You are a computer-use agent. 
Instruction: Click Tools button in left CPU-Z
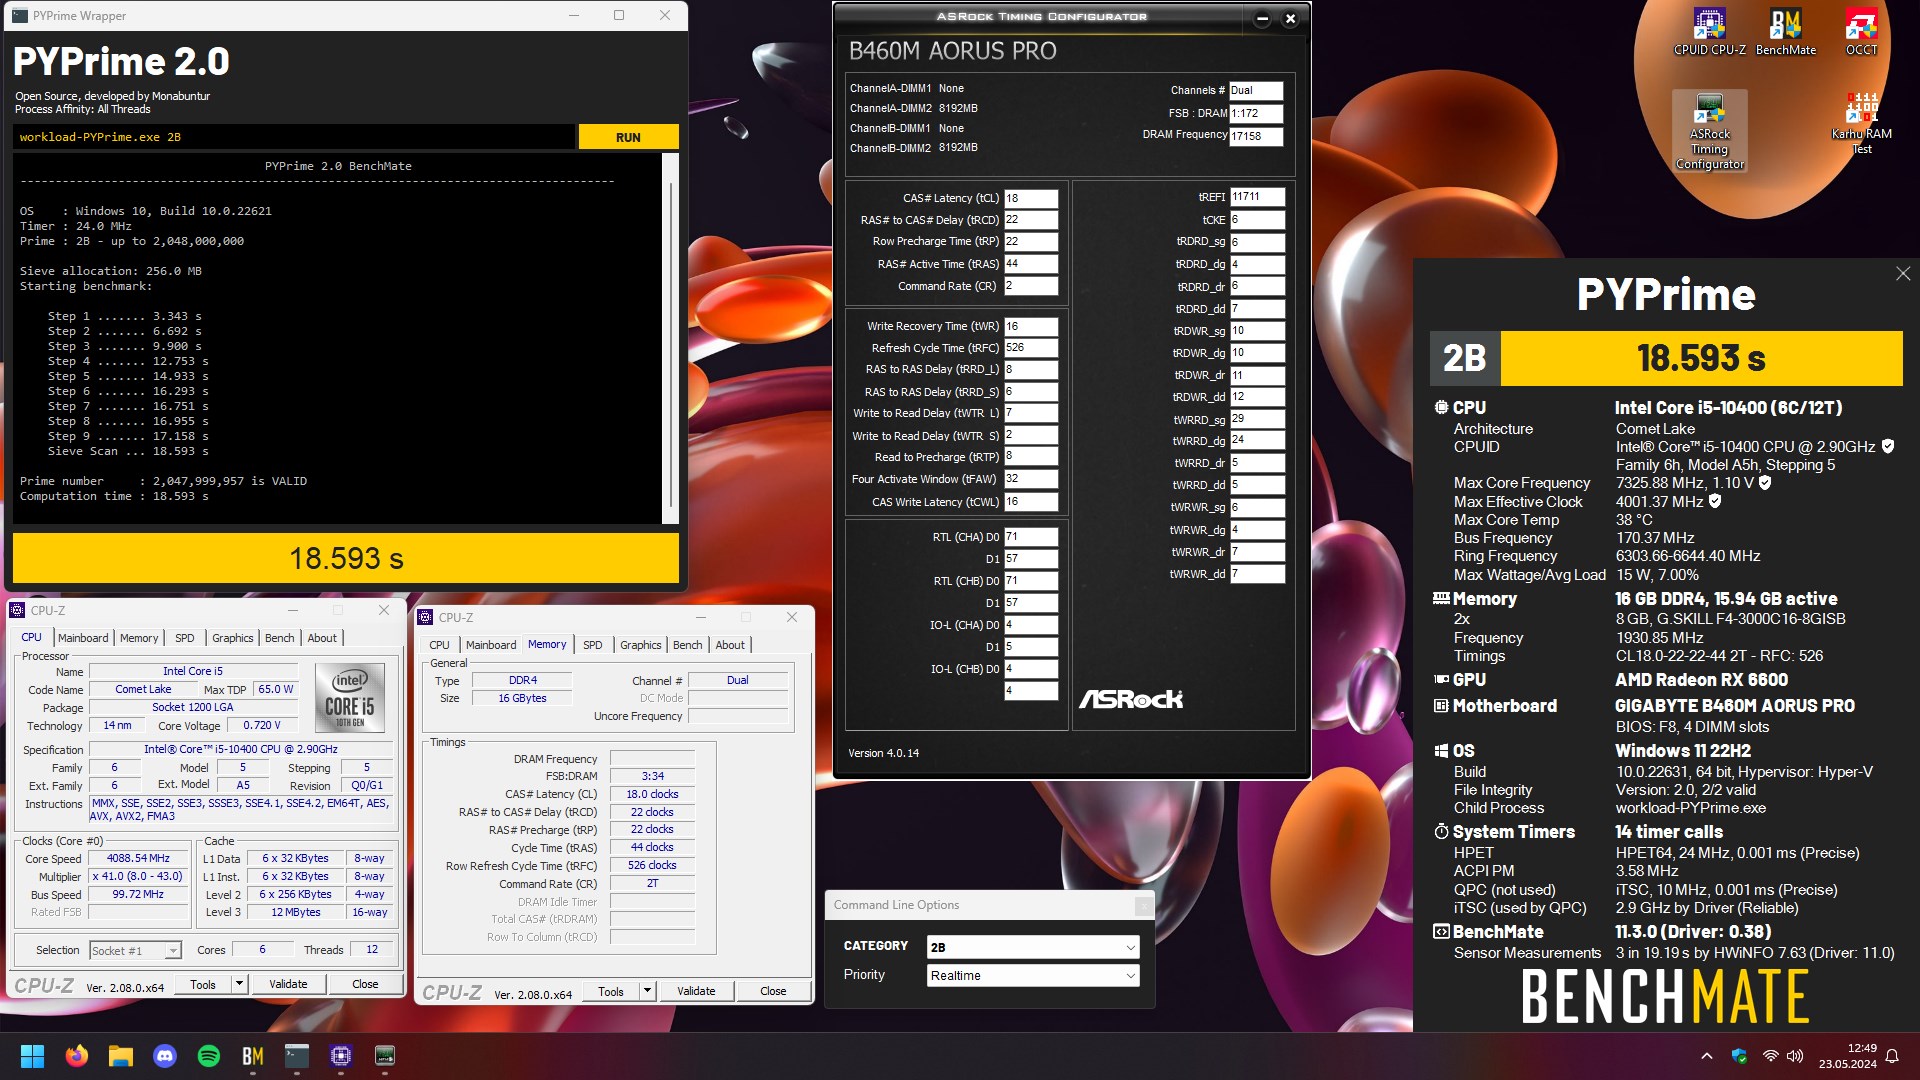(x=203, y=984)
